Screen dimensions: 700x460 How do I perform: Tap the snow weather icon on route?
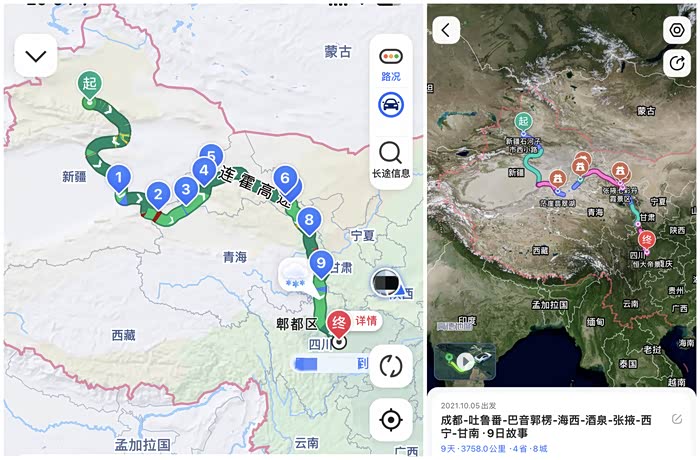pyautogui.click(x=295, y=276)
